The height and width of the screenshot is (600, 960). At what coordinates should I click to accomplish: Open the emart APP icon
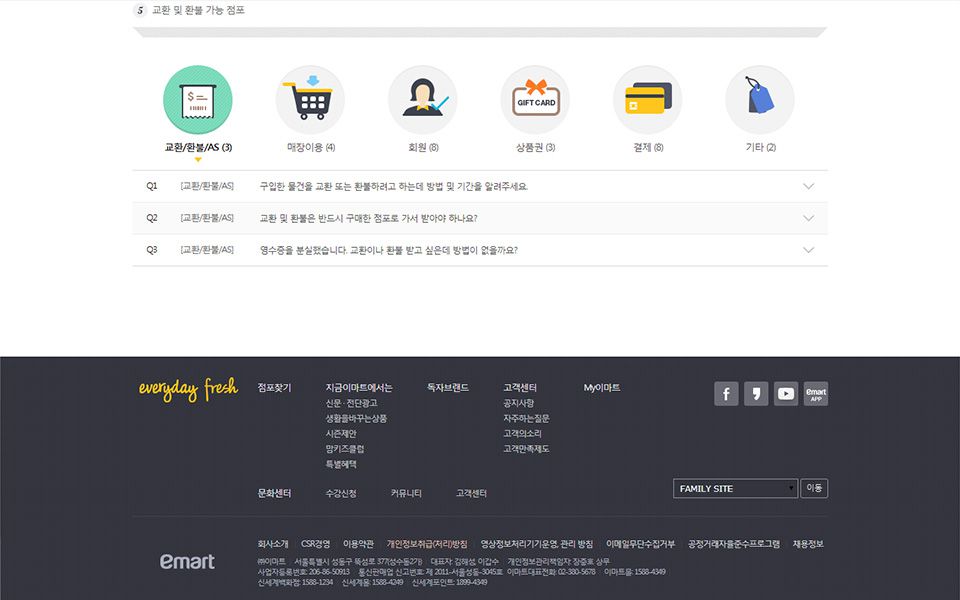(x=816, y=394)
